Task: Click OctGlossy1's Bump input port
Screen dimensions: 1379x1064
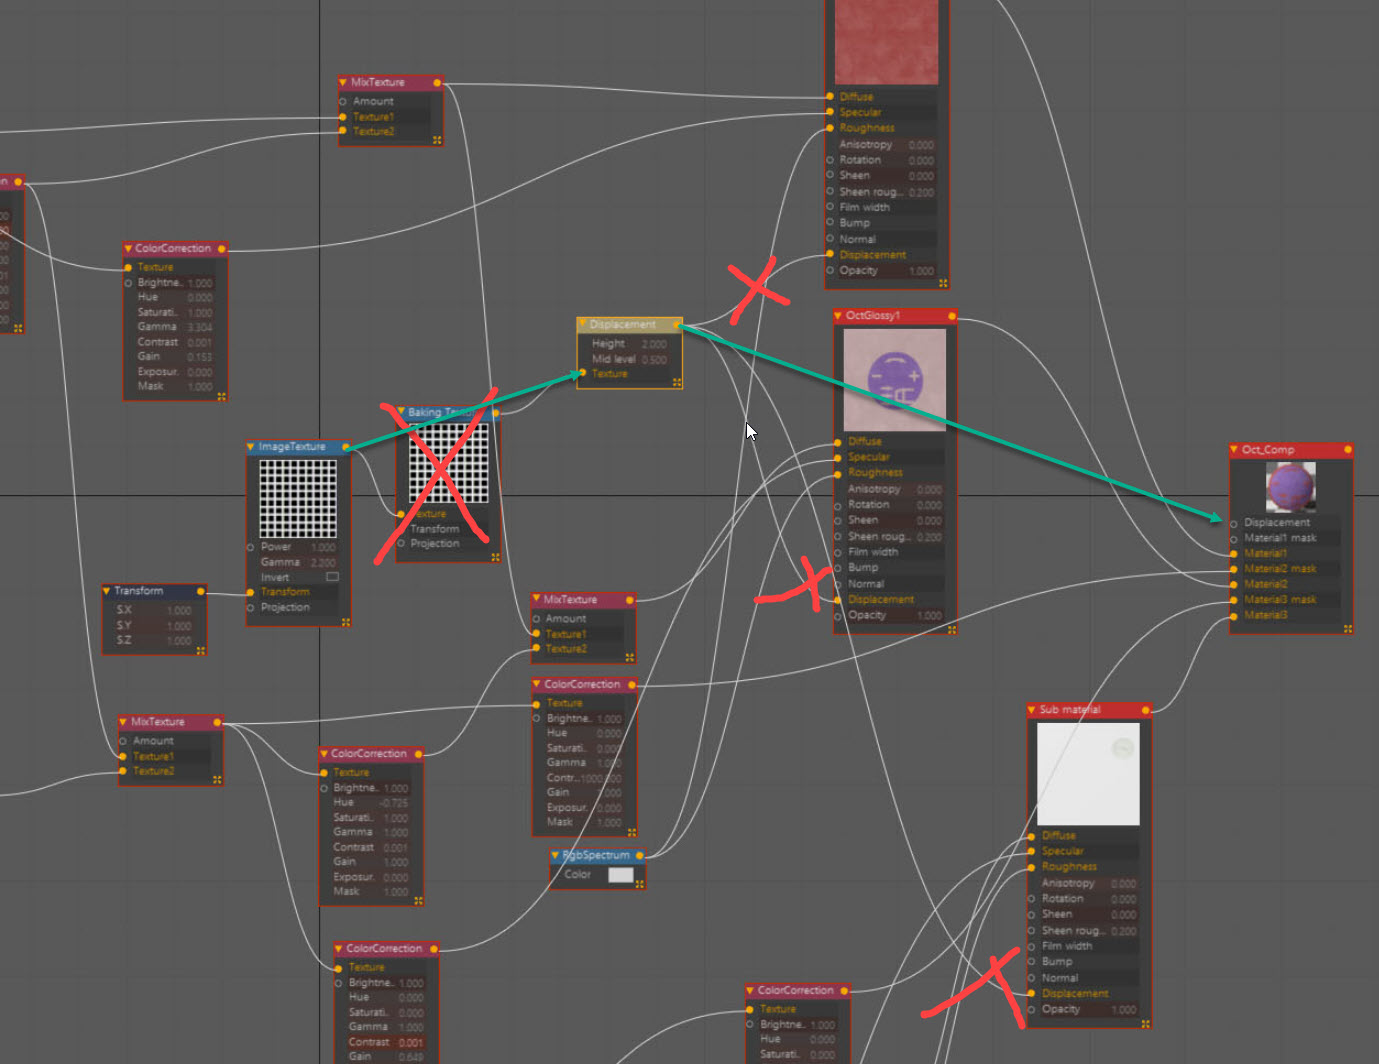Action: (838, 568)
